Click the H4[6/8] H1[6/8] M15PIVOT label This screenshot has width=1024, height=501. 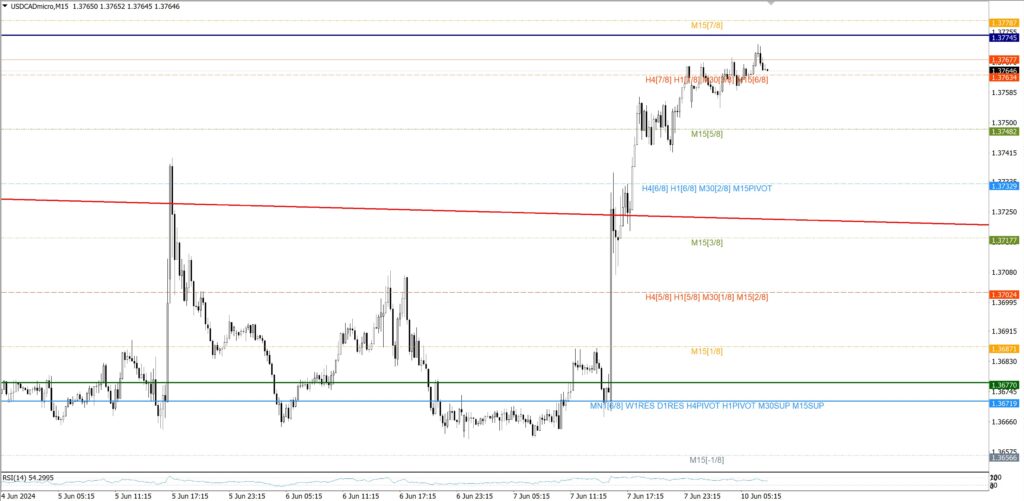tap(706, 188)
